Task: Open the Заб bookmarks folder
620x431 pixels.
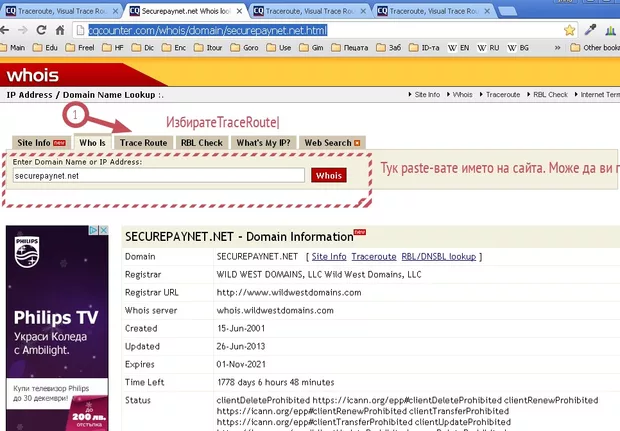Action: 388,48
